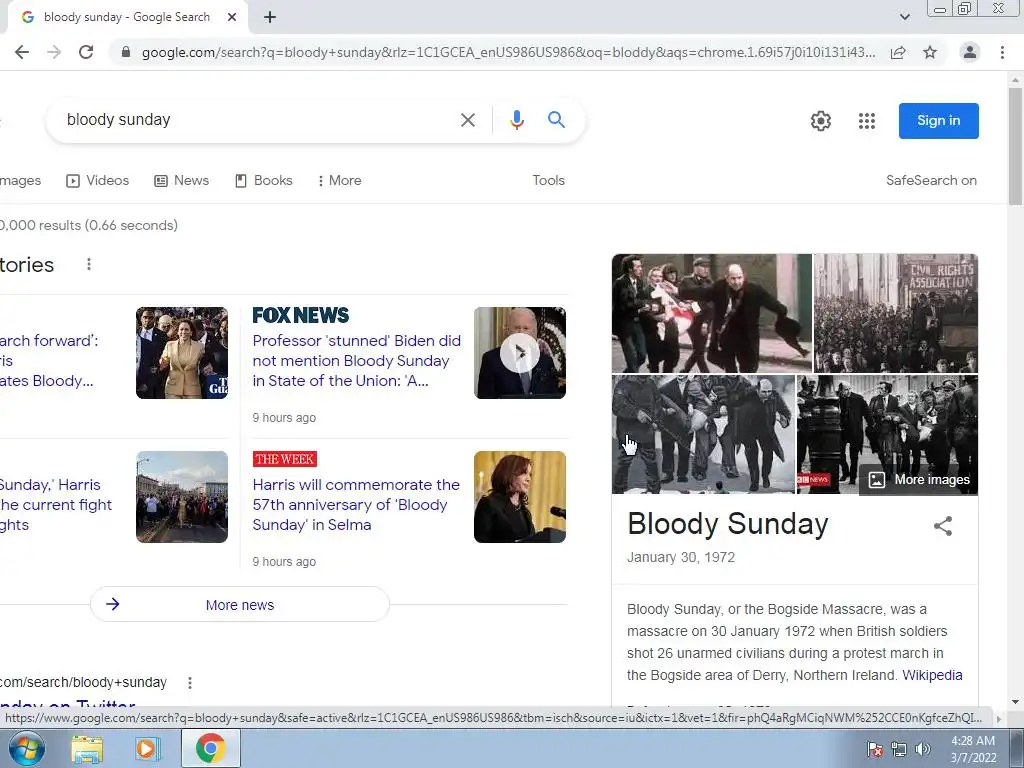Open the Chrome profile avatar

(970, 52)
